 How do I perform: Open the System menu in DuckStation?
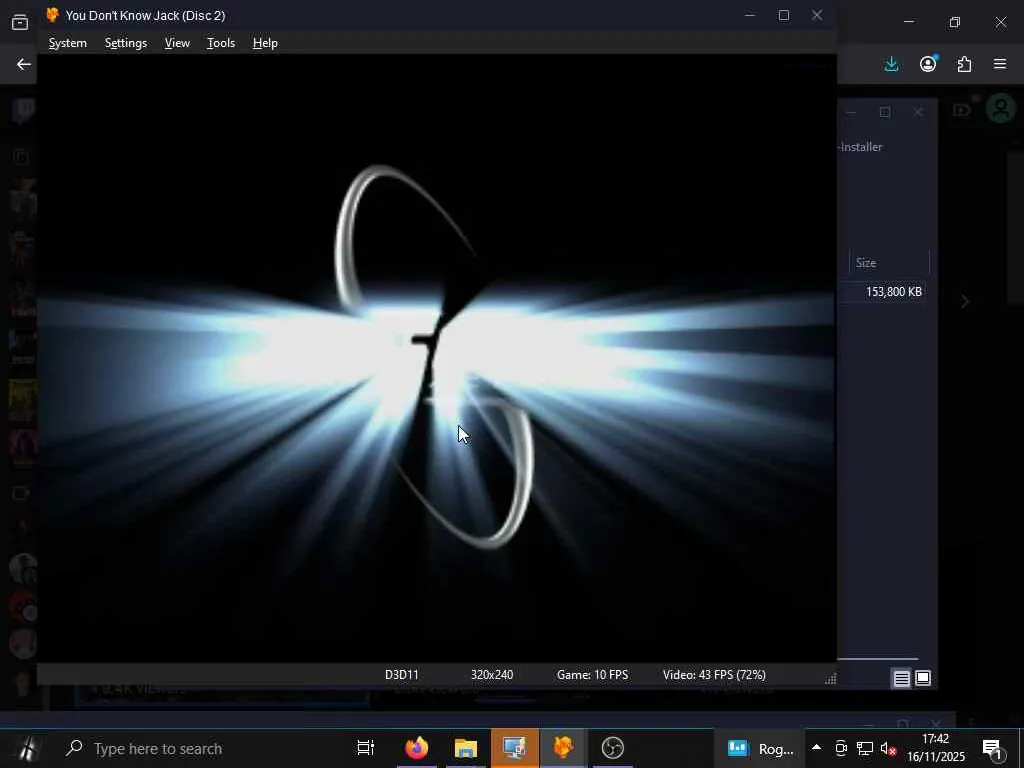coord(67,43)
